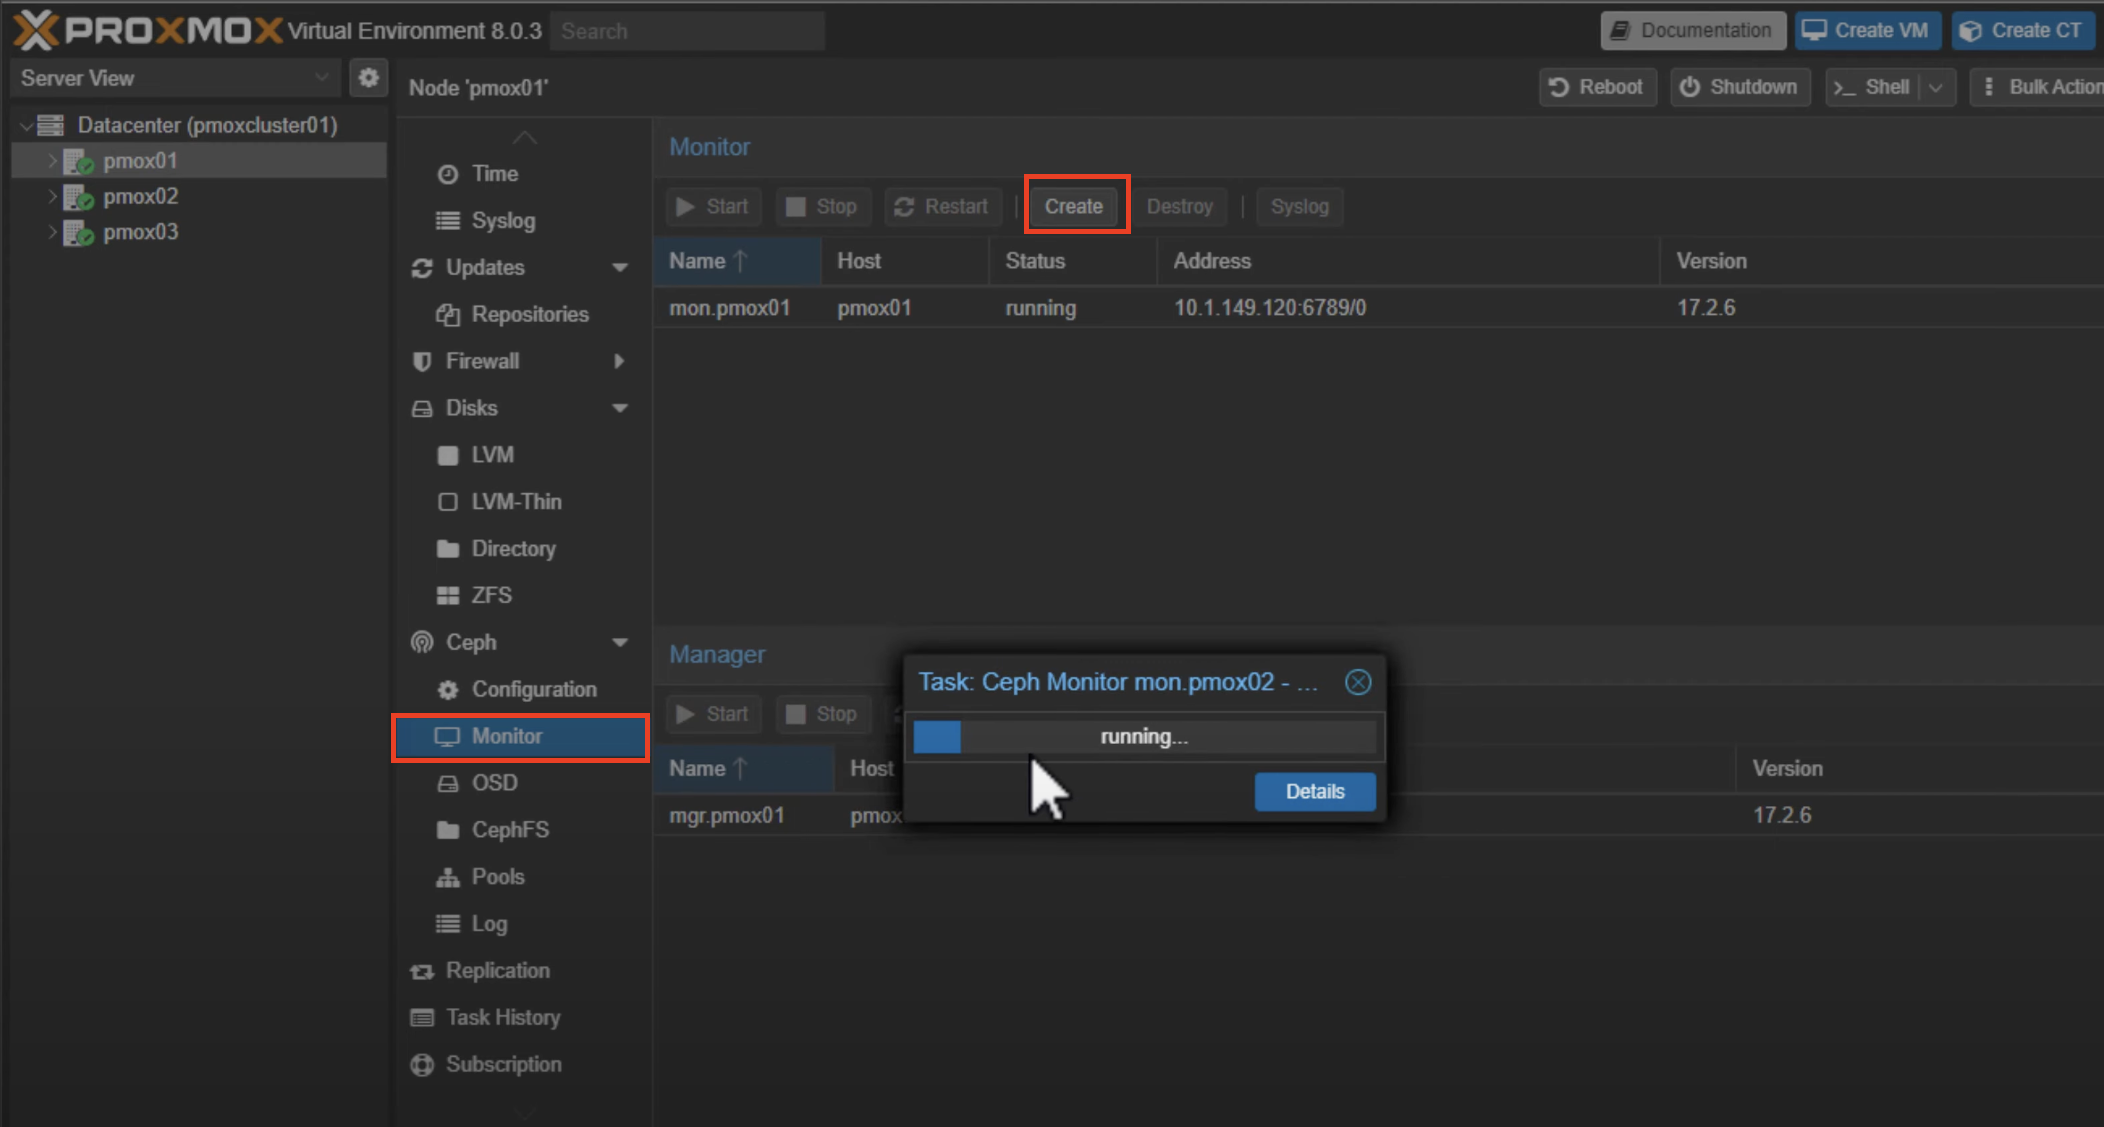Click the Server View settings gear icon
This screenshot has height=1127, width=2104.
click(368, 77)
